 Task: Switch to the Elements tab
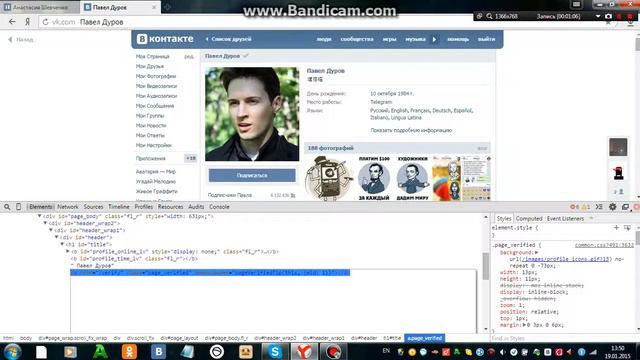[x=41, y=207]
